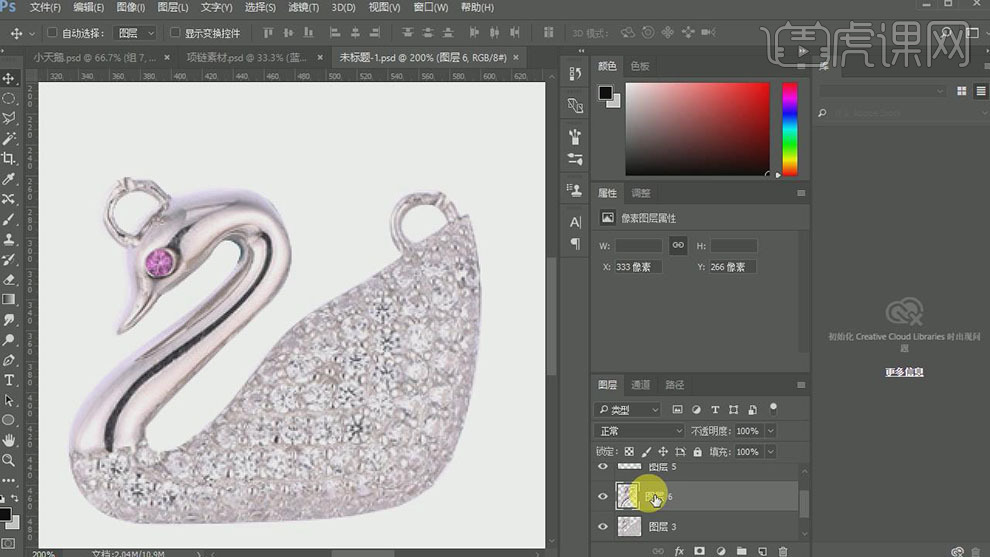Image resolution: width=990 pixels, height=557 pixels.
Task: Select the Eraser tool
Action: 9,279
